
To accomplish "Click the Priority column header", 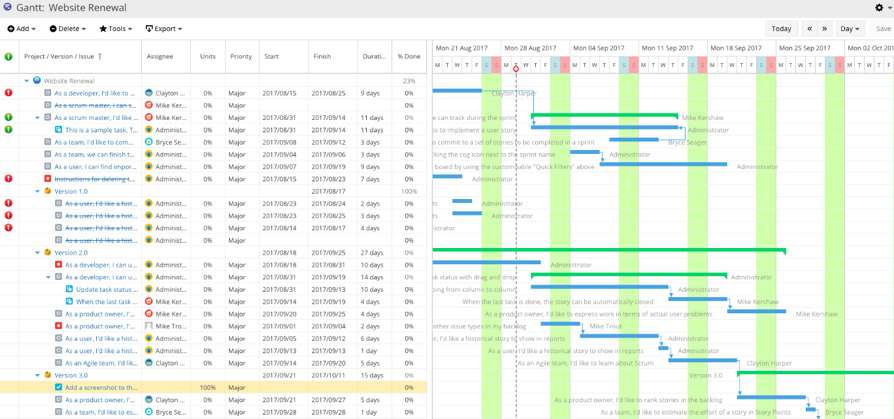I will coord(241,56).
